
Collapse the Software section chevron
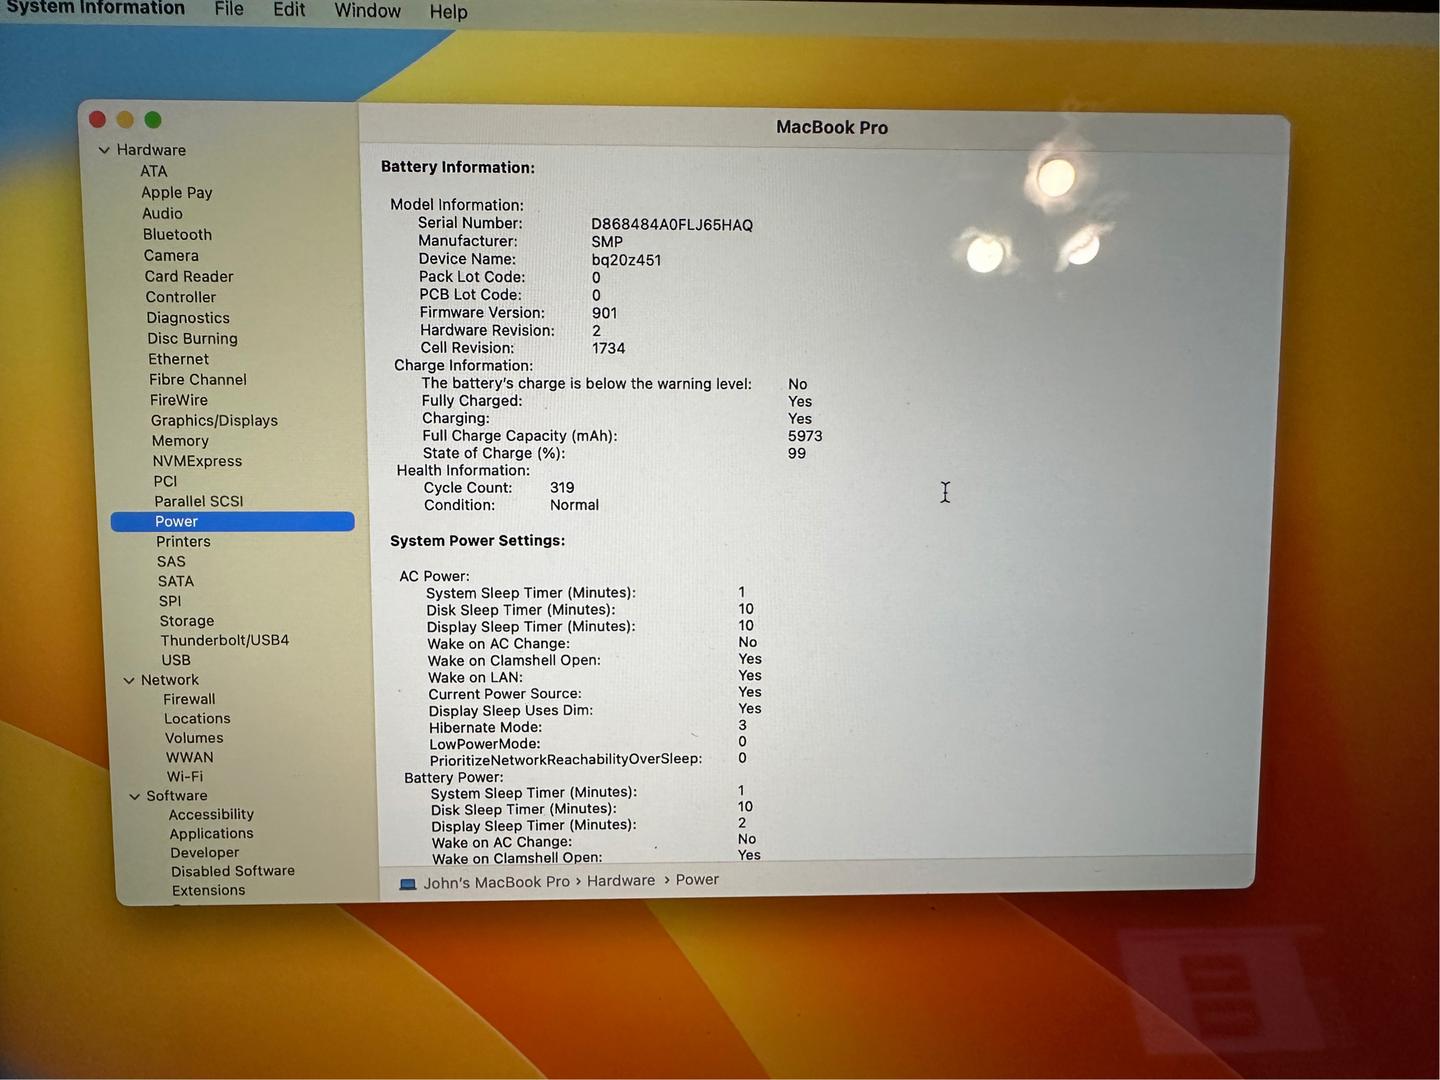point(135,796)
